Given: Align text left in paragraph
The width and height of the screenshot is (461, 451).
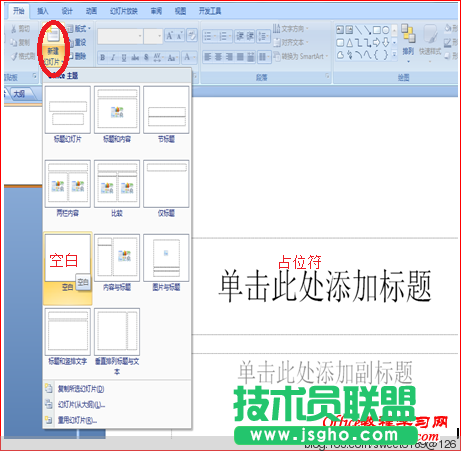Looking at the screenshot, I should (208, 57).
